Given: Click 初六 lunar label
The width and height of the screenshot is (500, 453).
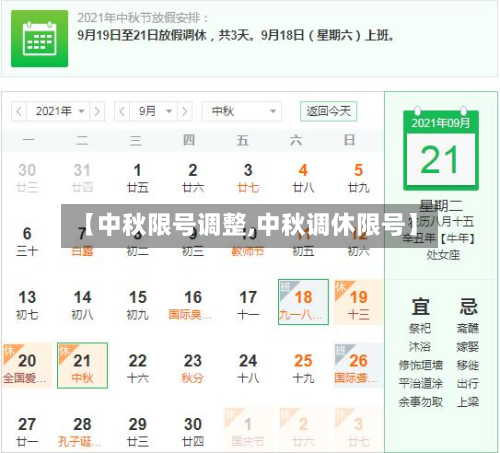Looking at the screenshot, I should 358,251.
